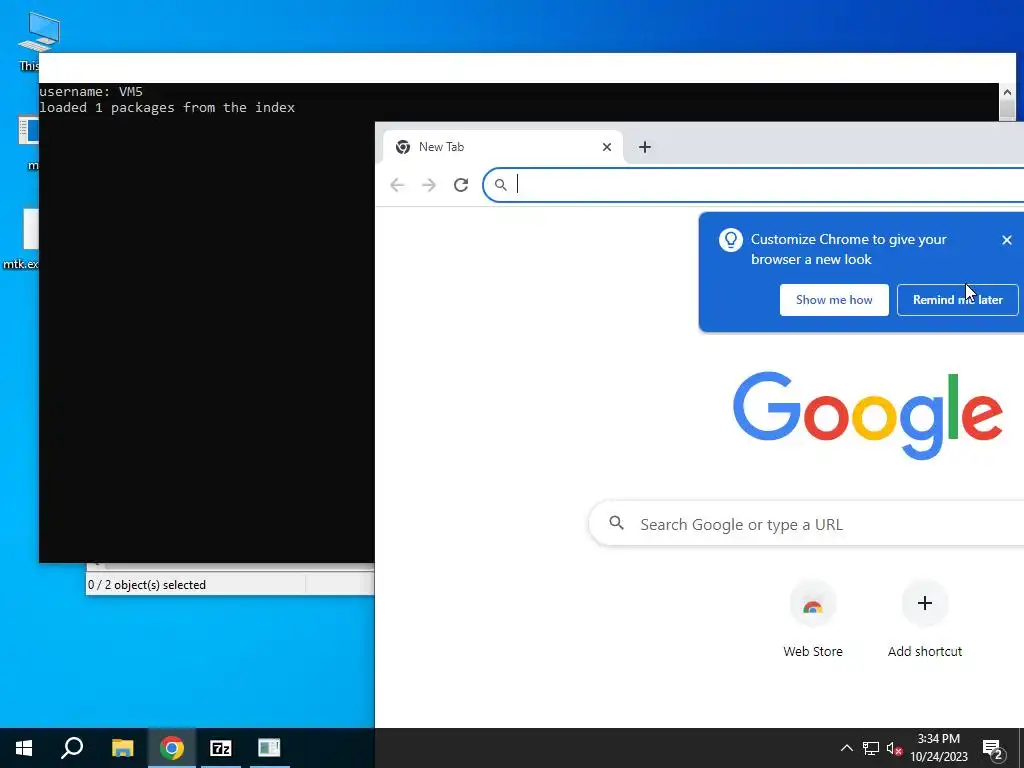Click the console window icon in the taskbar
The height and width of the screenshot is (768, 1024).
click(x=269, y=748)
